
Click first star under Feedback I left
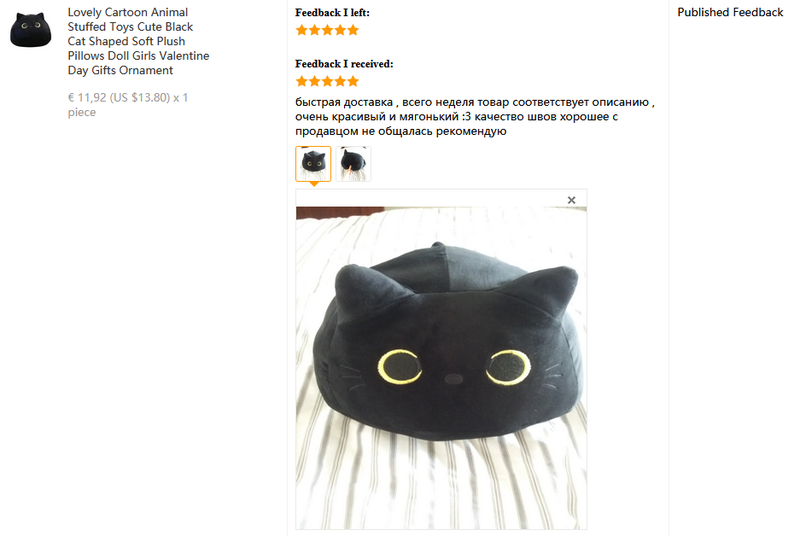pyautogui.click(x=302, y=30)
